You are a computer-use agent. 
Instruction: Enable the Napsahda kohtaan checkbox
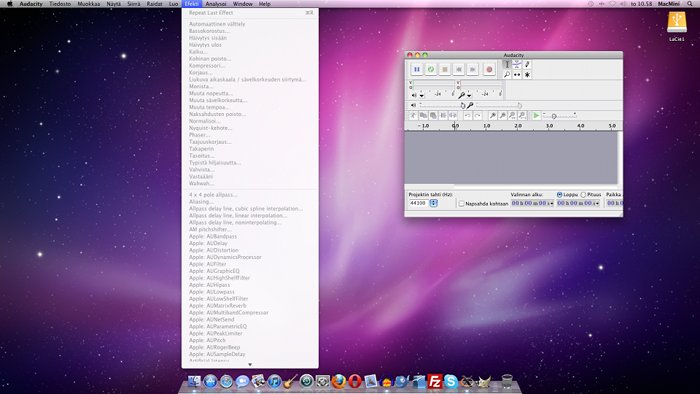pyautogui.click(x=461, y=203)
